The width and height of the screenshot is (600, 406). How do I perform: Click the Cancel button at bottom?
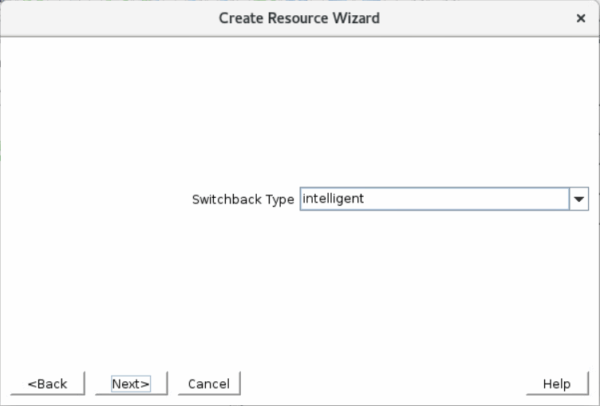pyautogui.click(x=209, y=383)
